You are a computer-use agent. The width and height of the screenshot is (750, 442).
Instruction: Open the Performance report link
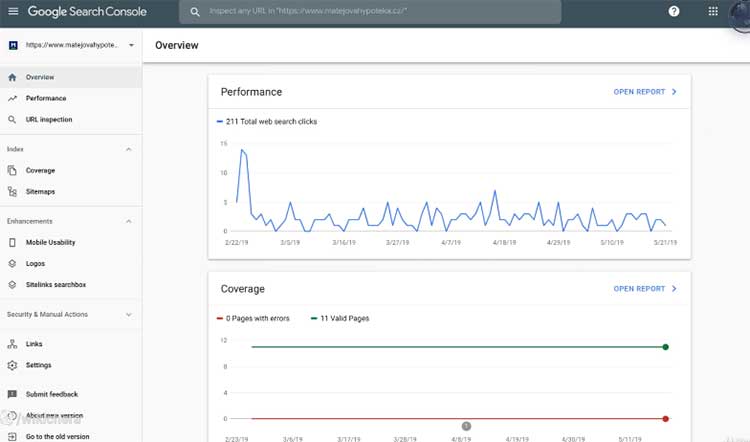pyautogui.click(x=645, y=92)
